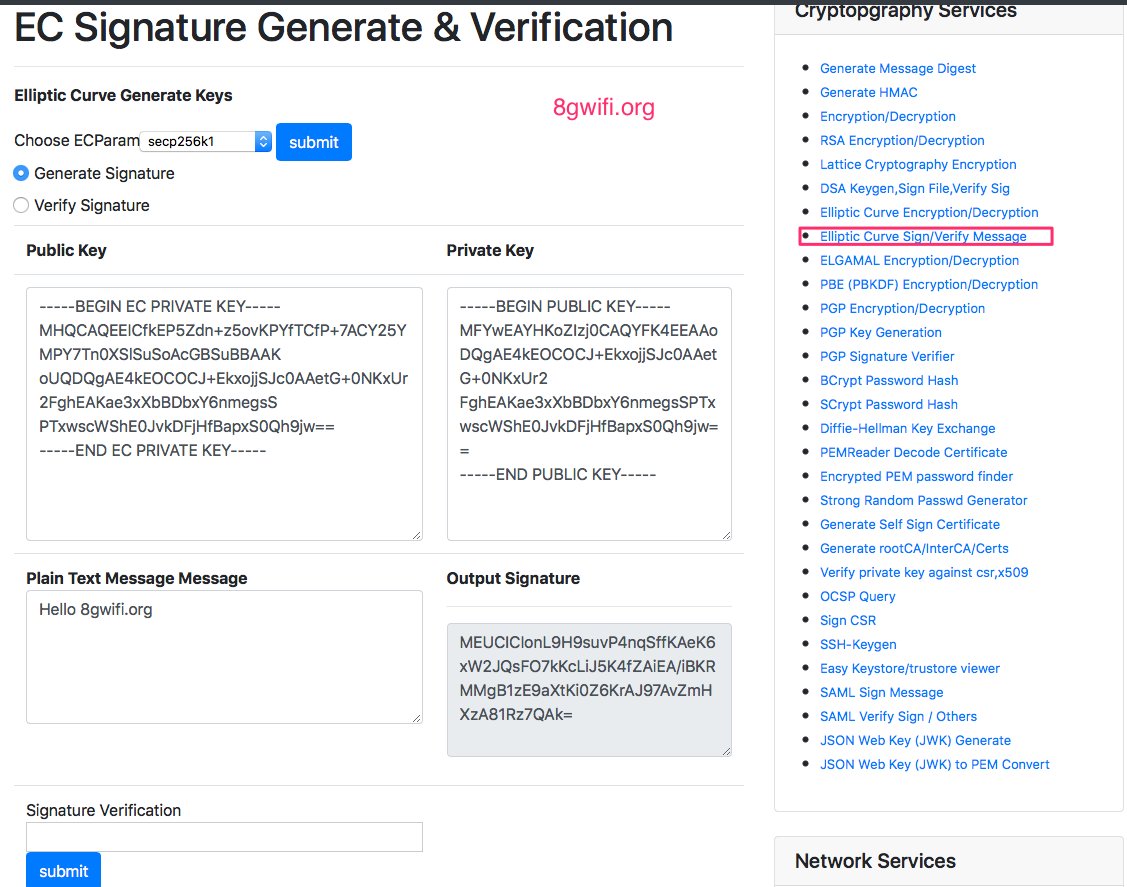Screen dimensions: 1127x887
Task: Select the Output Signature text box
Action: (588, 690)
